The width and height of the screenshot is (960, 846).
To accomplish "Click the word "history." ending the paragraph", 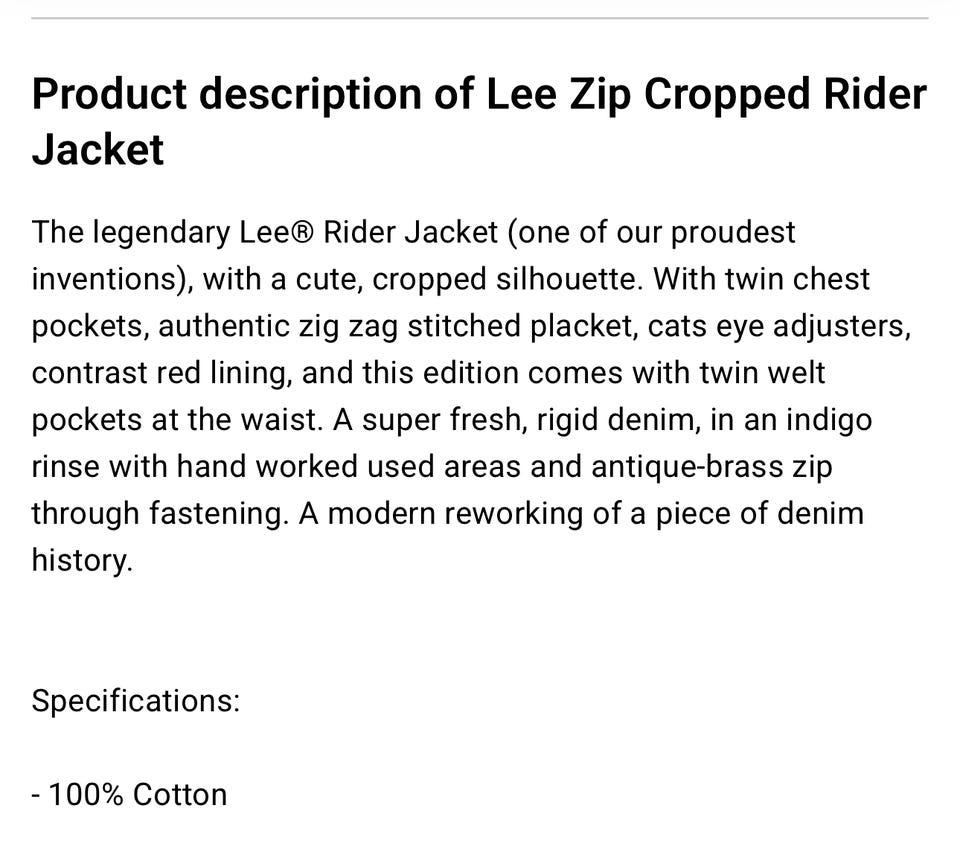I will (82, 561).
